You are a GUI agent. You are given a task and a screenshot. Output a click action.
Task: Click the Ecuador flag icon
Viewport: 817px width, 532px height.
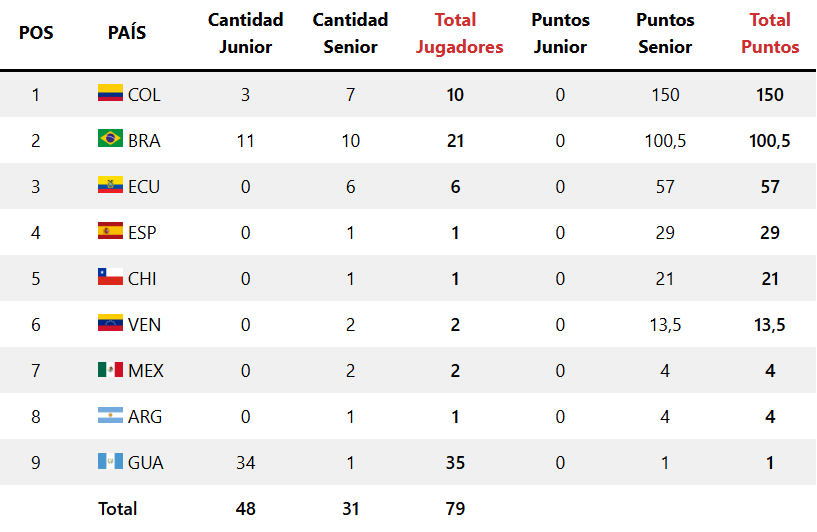[x=110, y=185]
